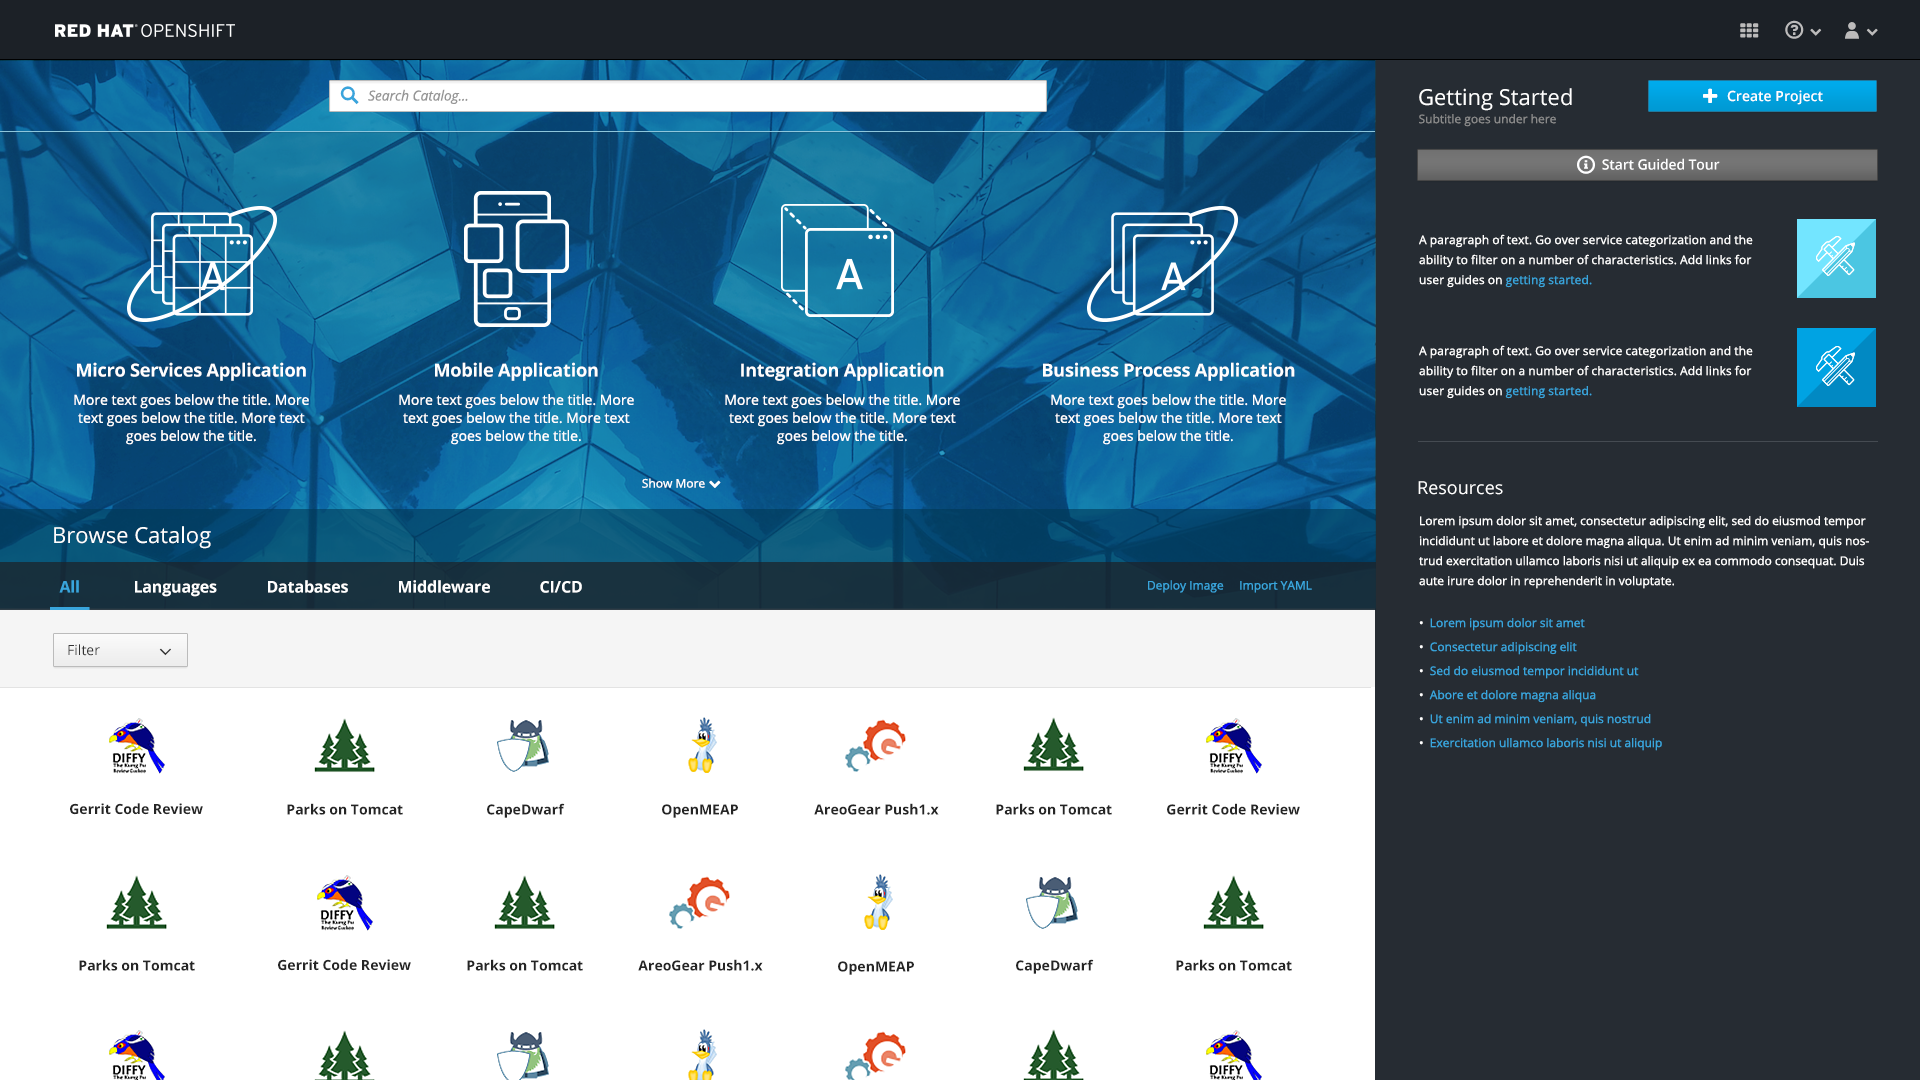Select the Micro Services Application icon
The height and width of the screenshot is (1080, 1920).
coord(201,264)
